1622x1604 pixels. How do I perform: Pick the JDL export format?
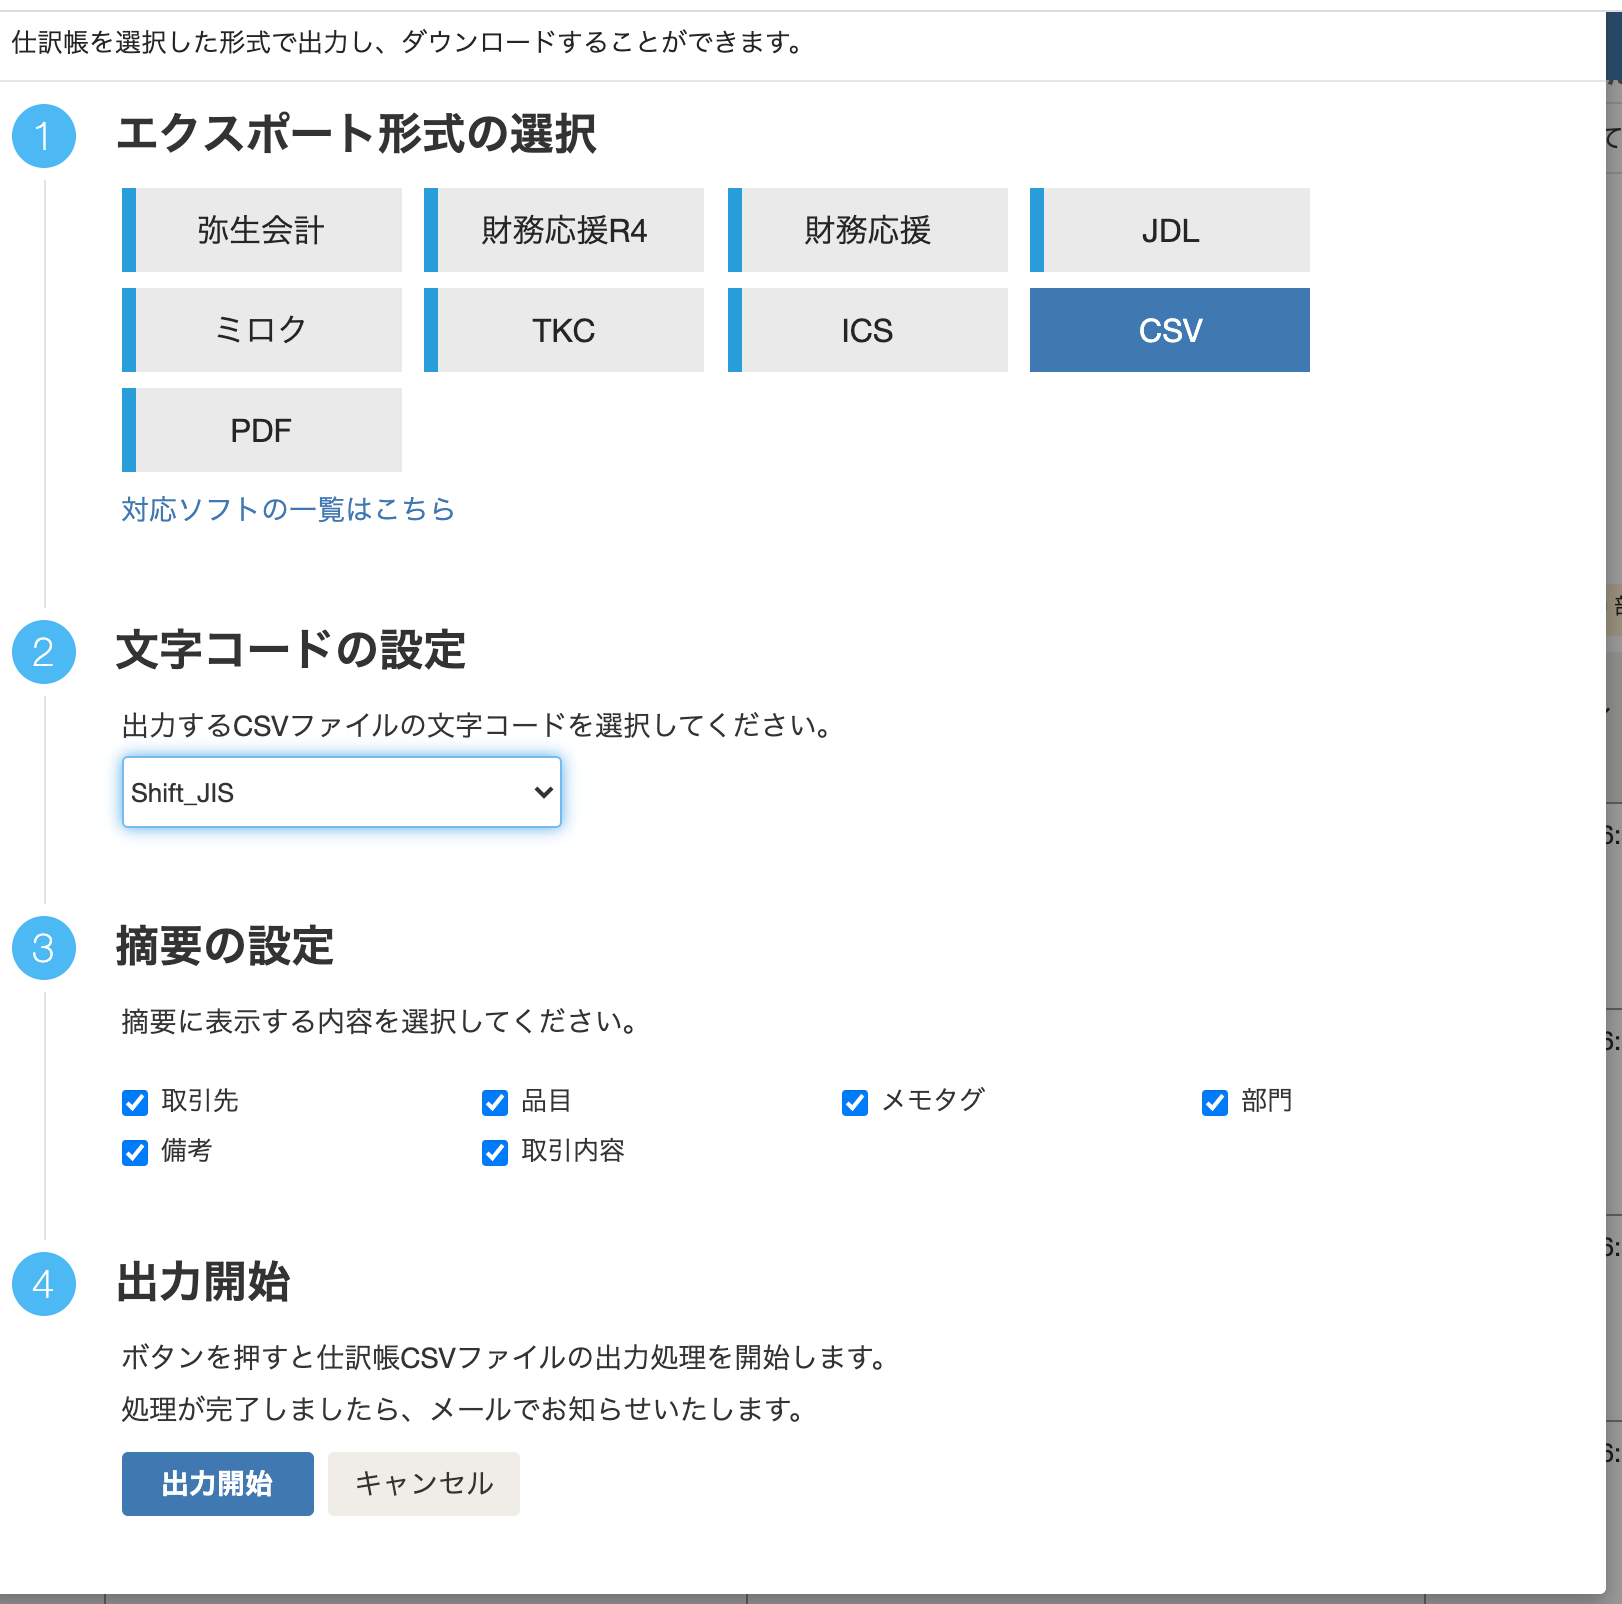point(1170,230)
